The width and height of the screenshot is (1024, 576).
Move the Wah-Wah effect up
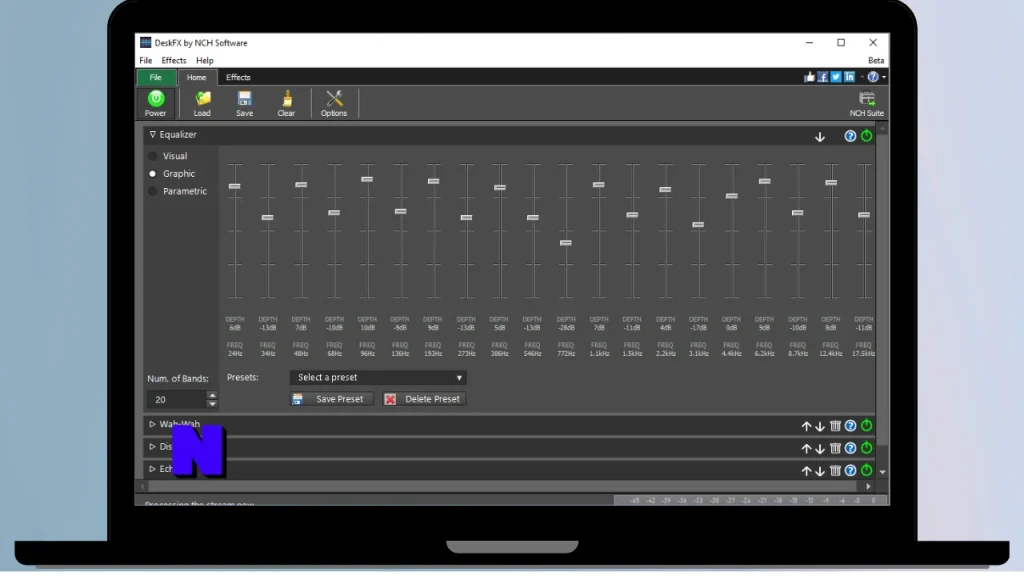pos(807,426)
